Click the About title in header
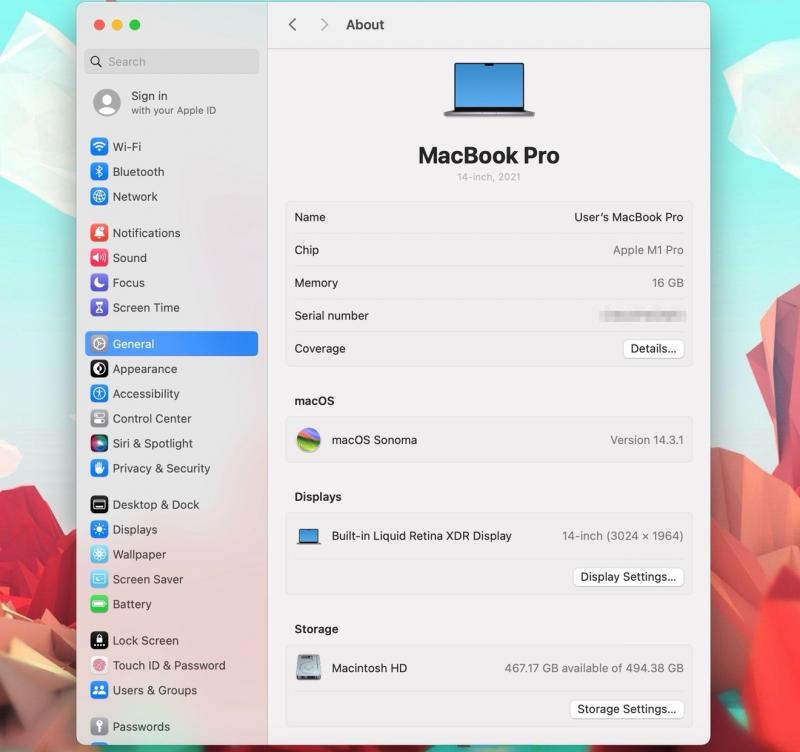 click(x=365, y=24)
